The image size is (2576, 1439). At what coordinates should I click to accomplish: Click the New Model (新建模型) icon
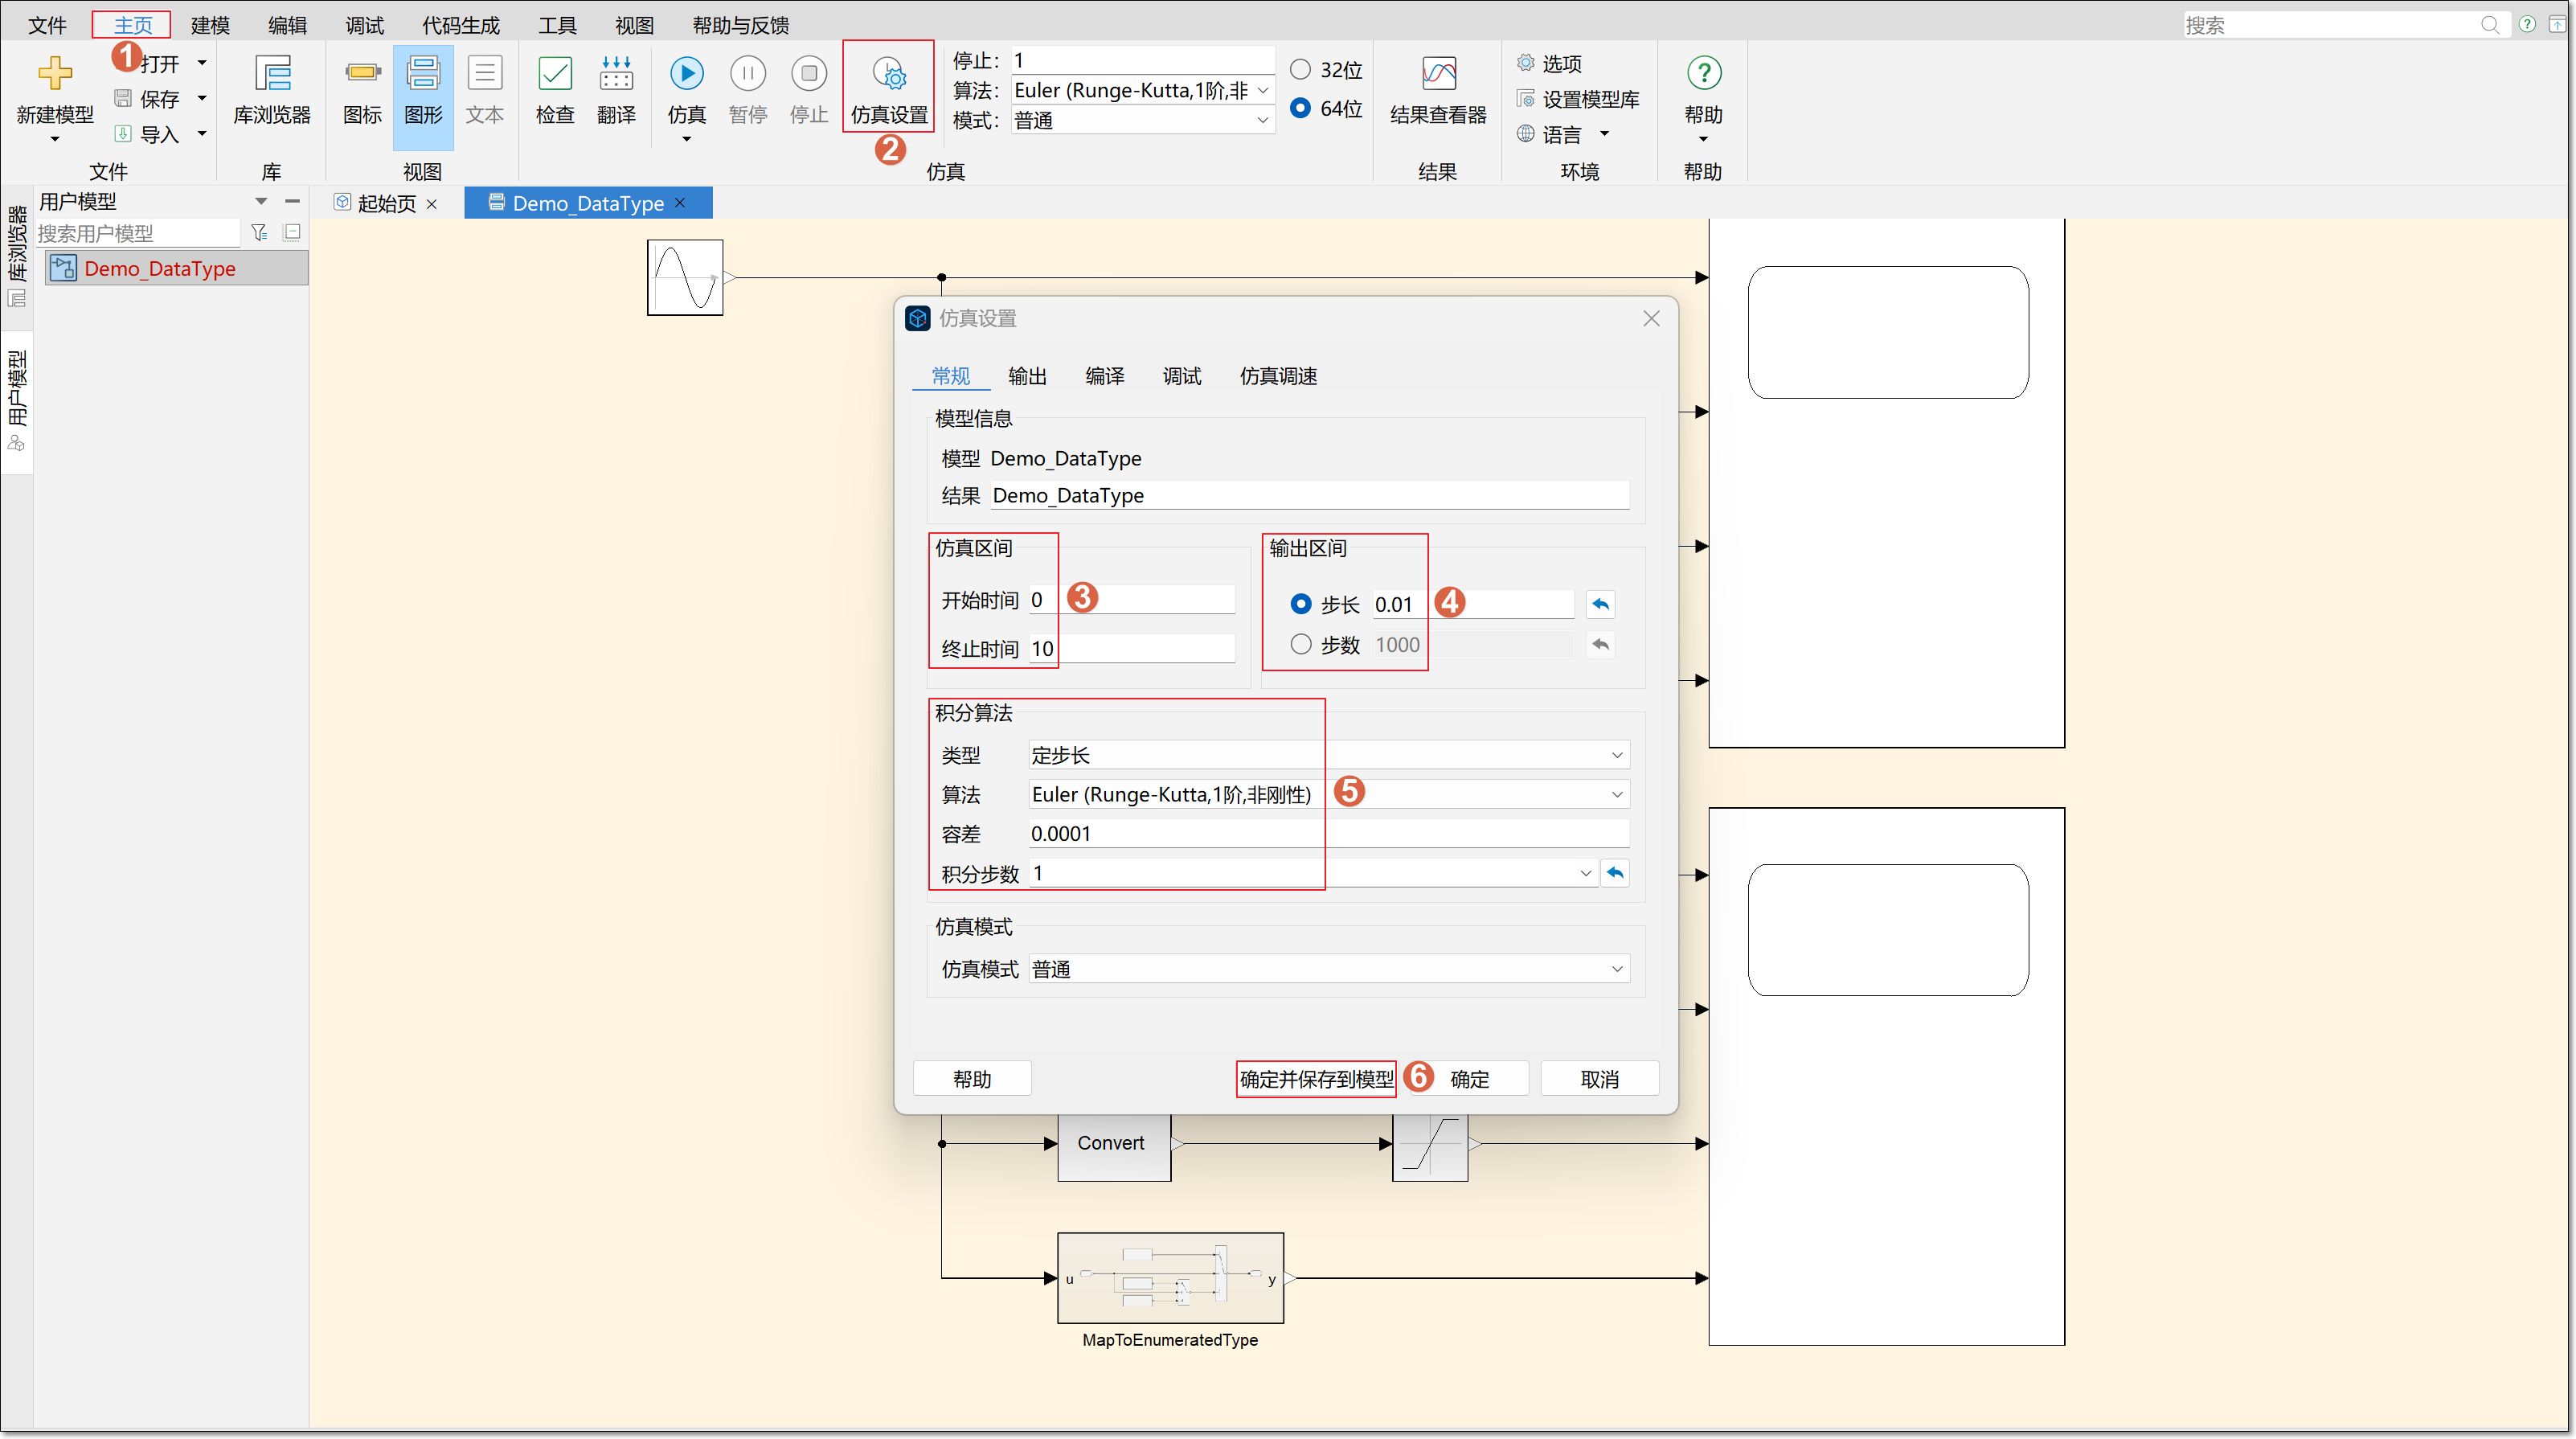55,74
